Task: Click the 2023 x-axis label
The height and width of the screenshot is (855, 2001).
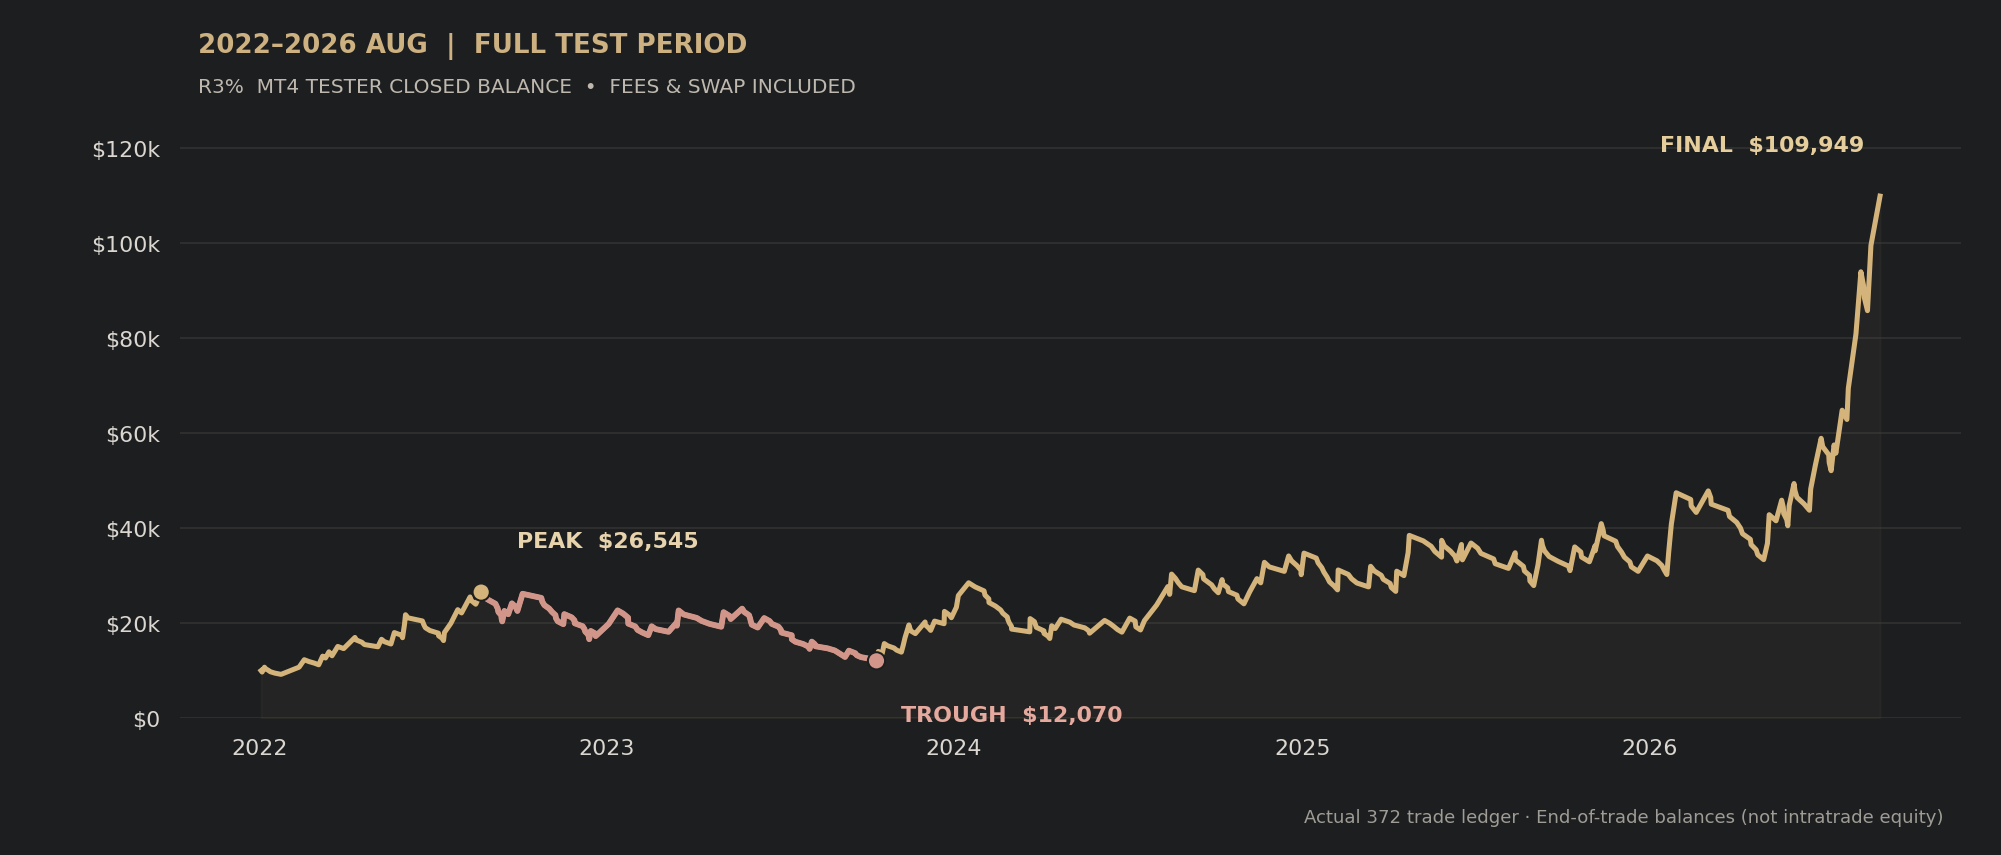Action: pyautogui.click(x=607, y=748)
